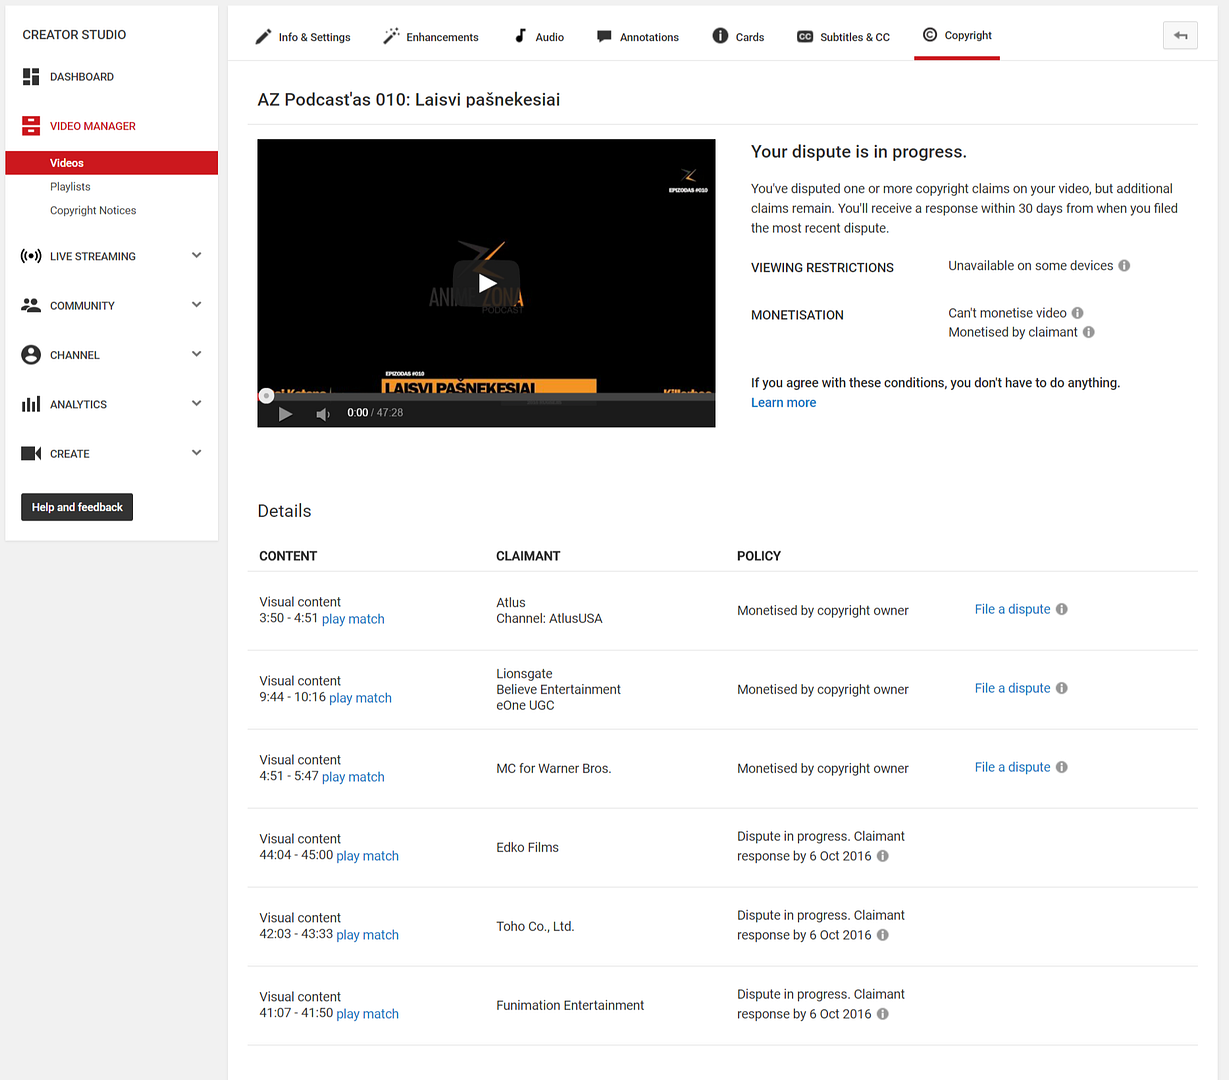Click the DASHBOARD label in sidebar
The height and width of the screenshot is (1080, 1229).
click(x=82, y=77)
